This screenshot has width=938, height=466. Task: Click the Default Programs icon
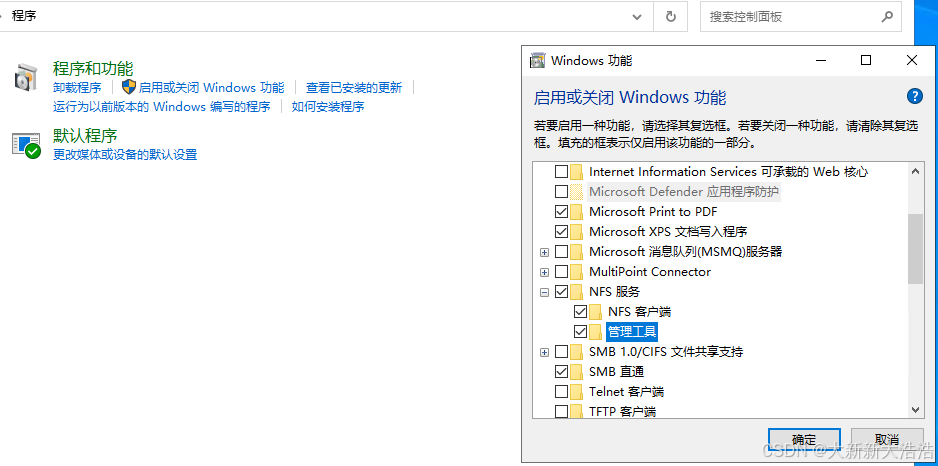pos(26,145)
